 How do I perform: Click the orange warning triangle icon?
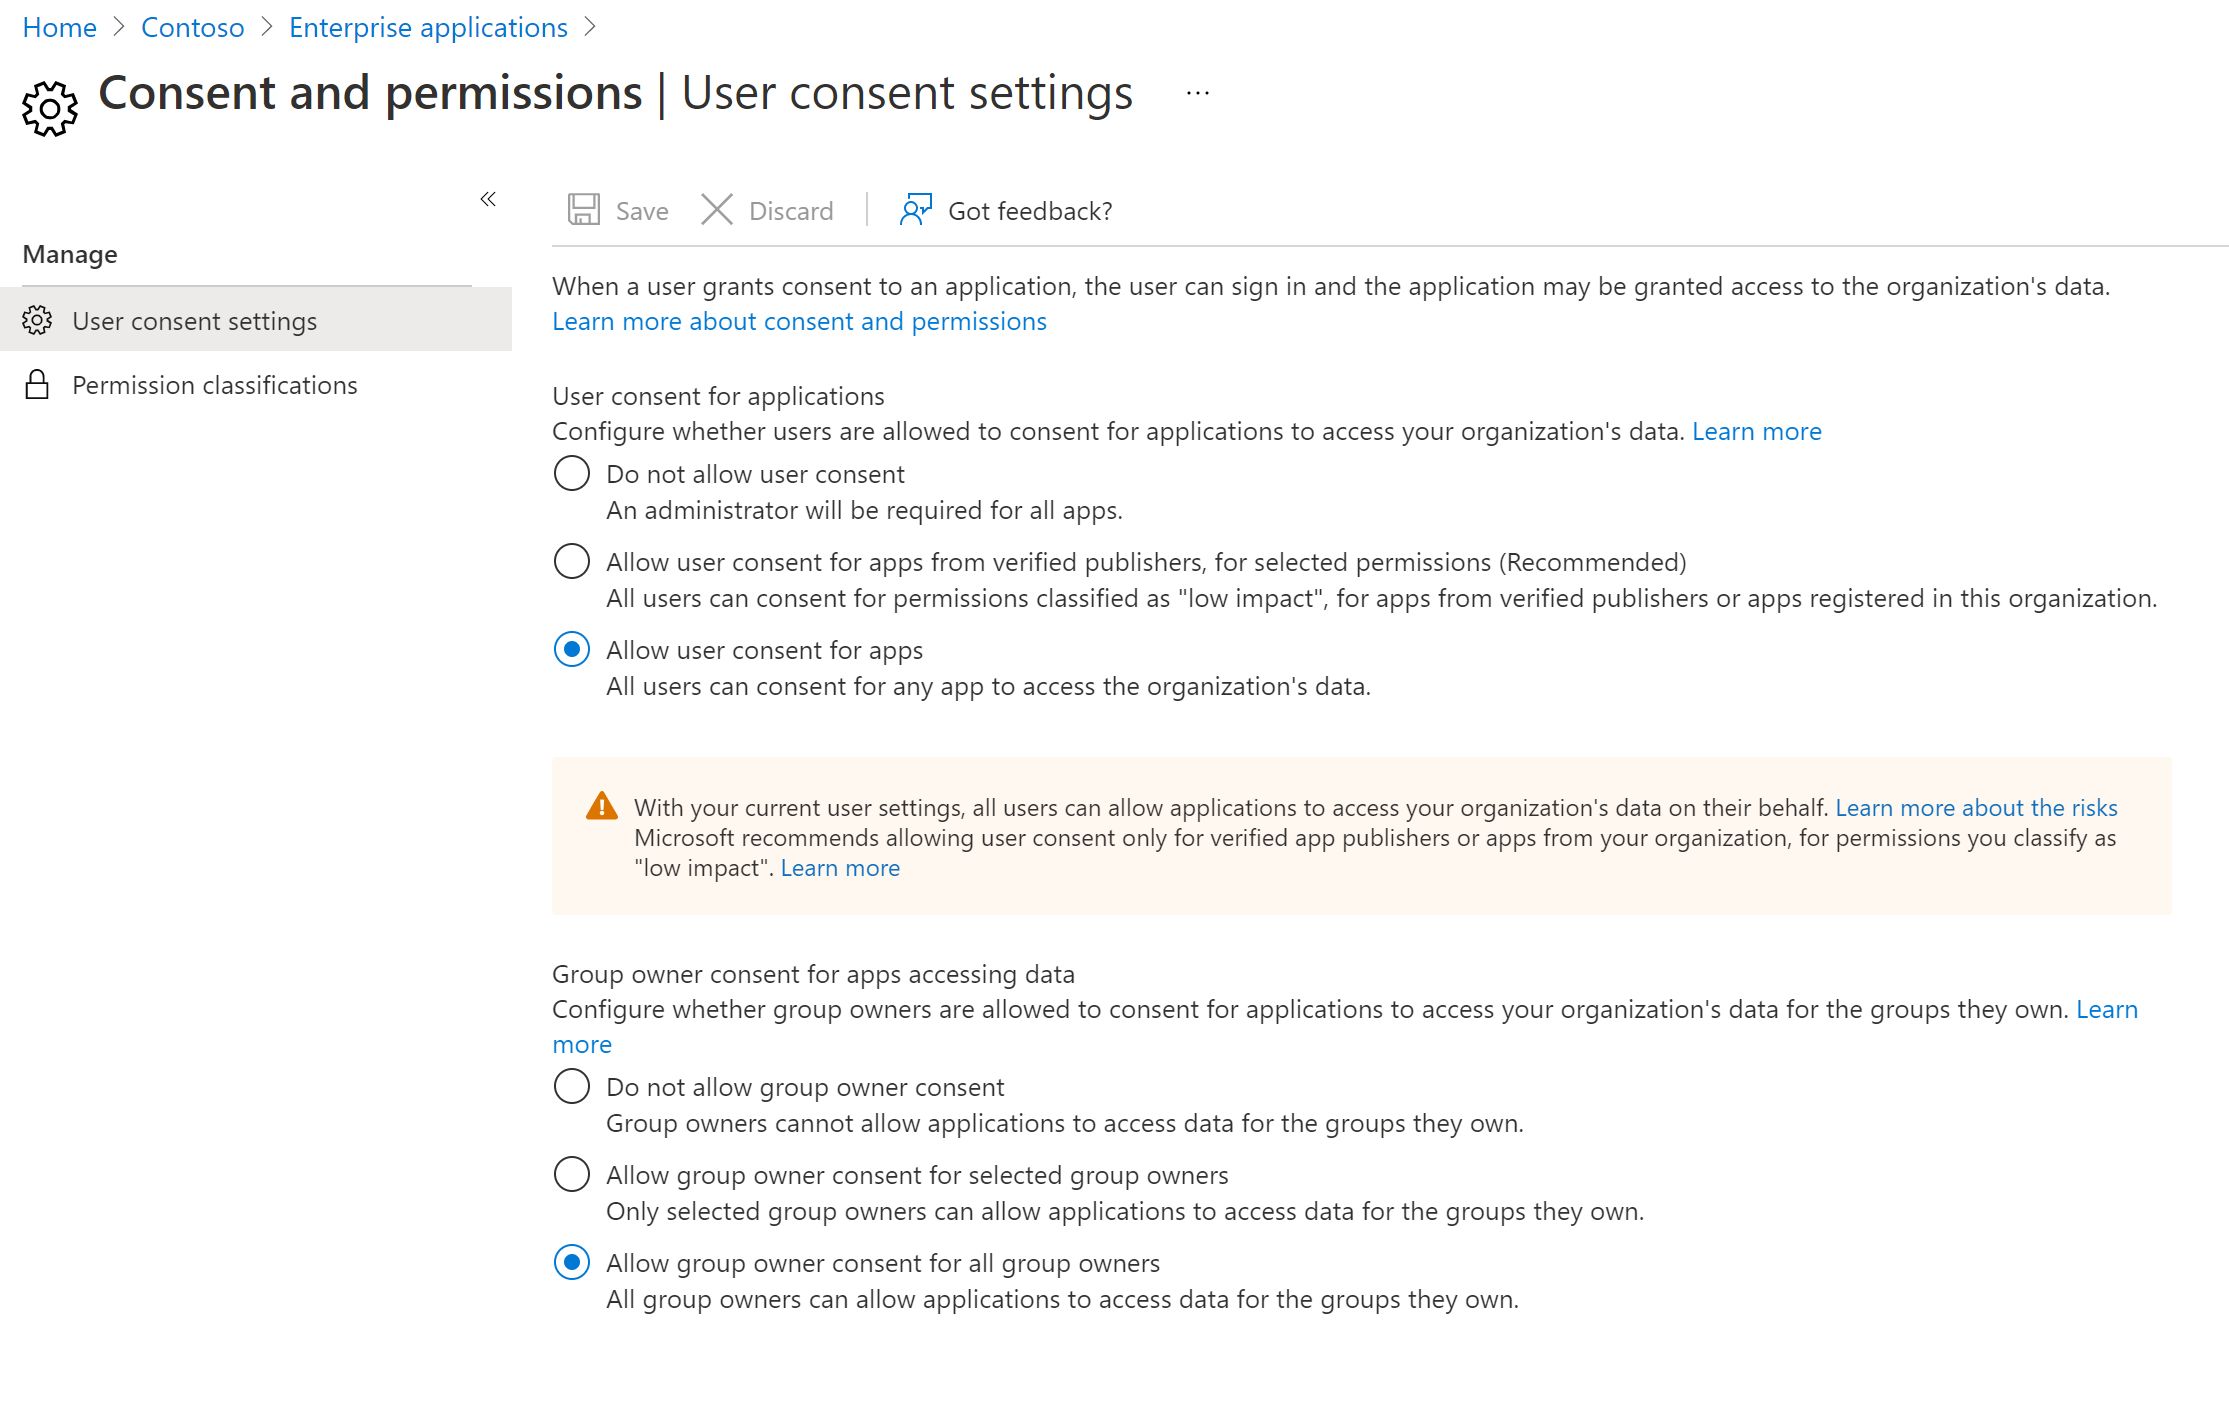point(602,806)
